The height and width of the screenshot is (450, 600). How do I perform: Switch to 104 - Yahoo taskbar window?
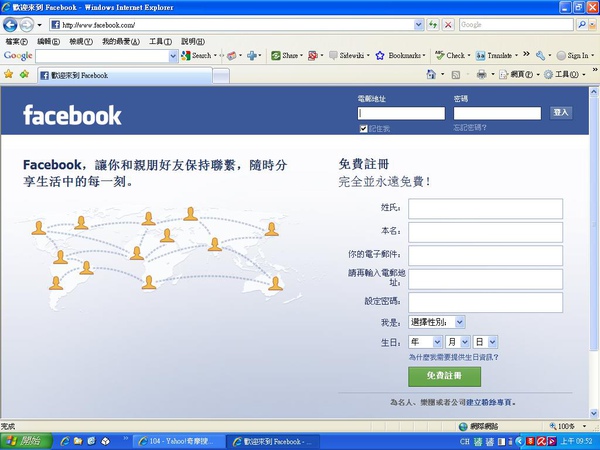178,441
